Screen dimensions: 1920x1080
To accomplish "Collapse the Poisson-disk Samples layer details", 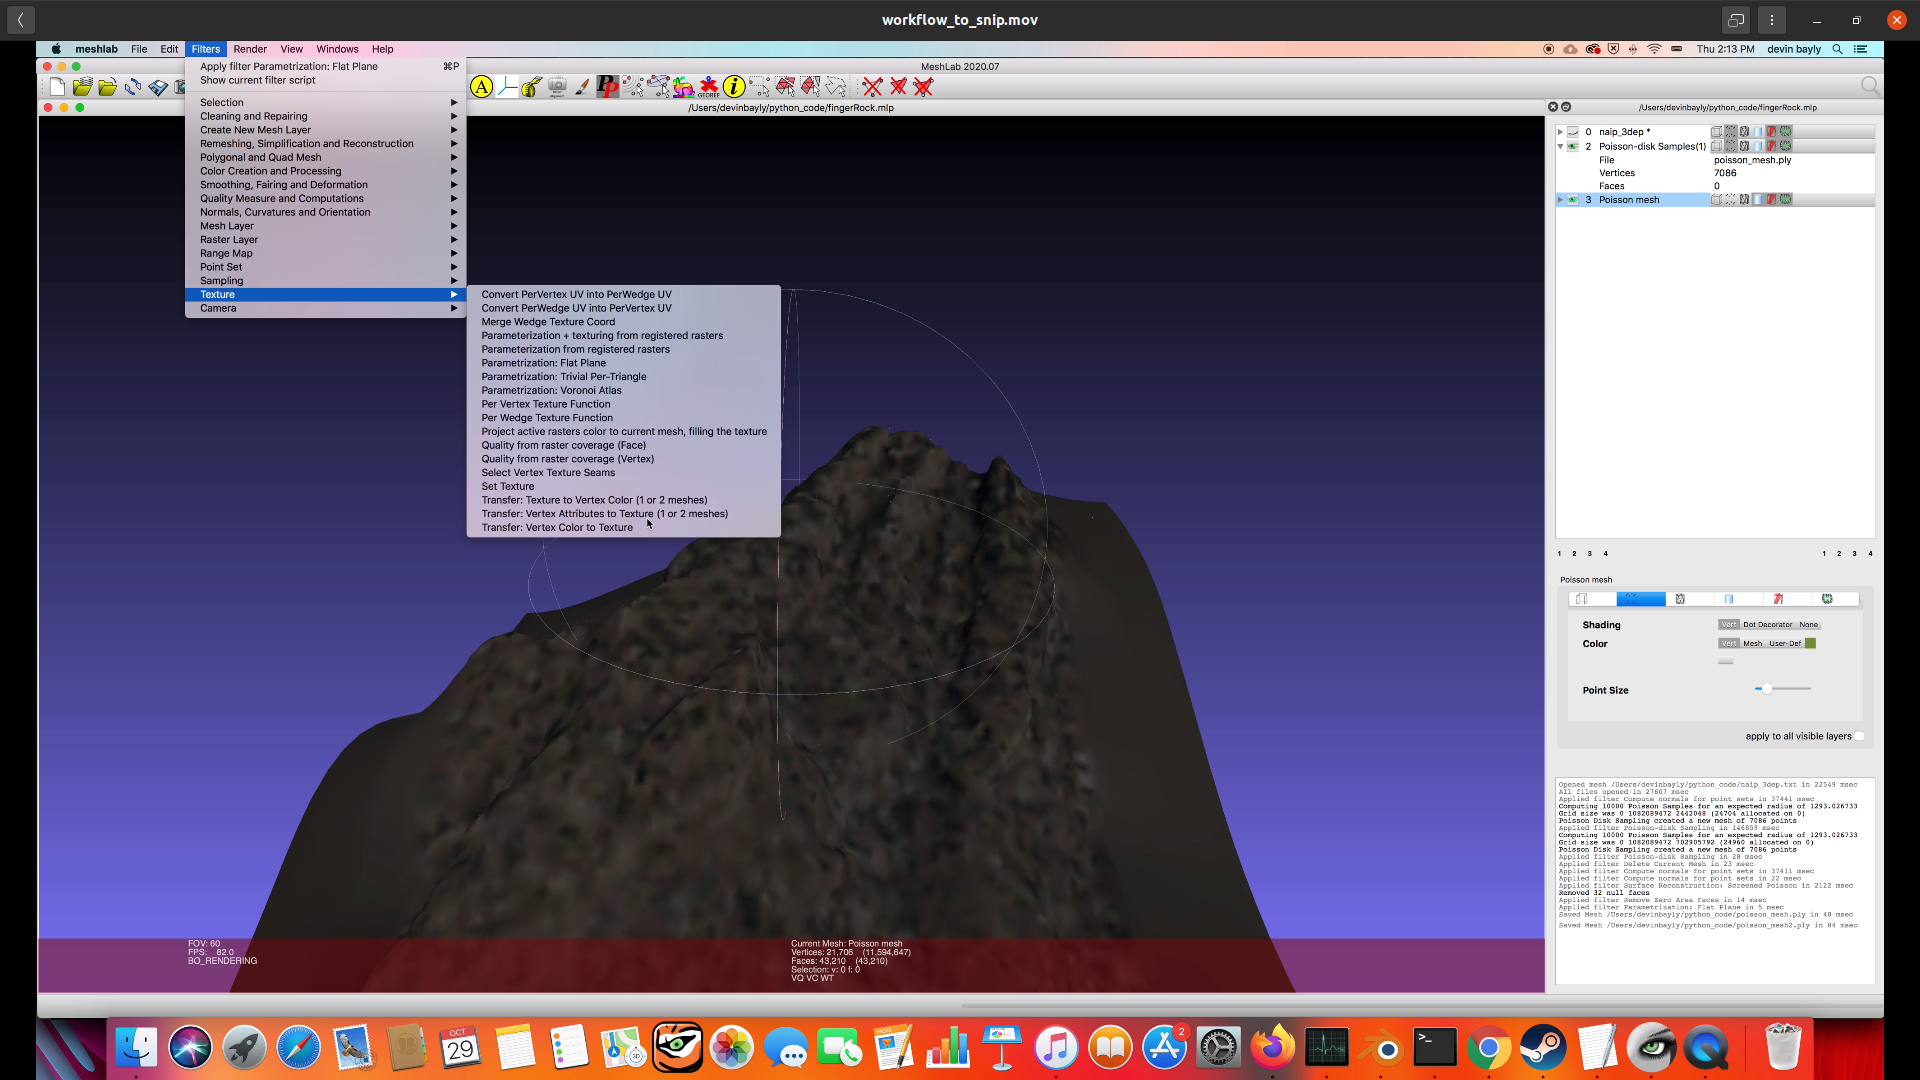I will 1560,146.
